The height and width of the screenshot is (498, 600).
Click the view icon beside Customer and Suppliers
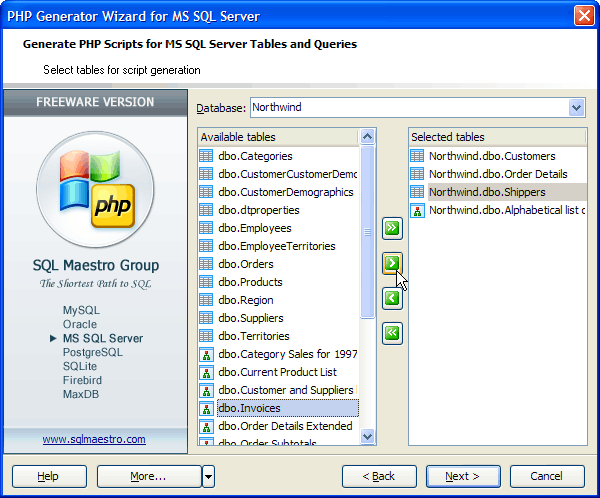206,390
